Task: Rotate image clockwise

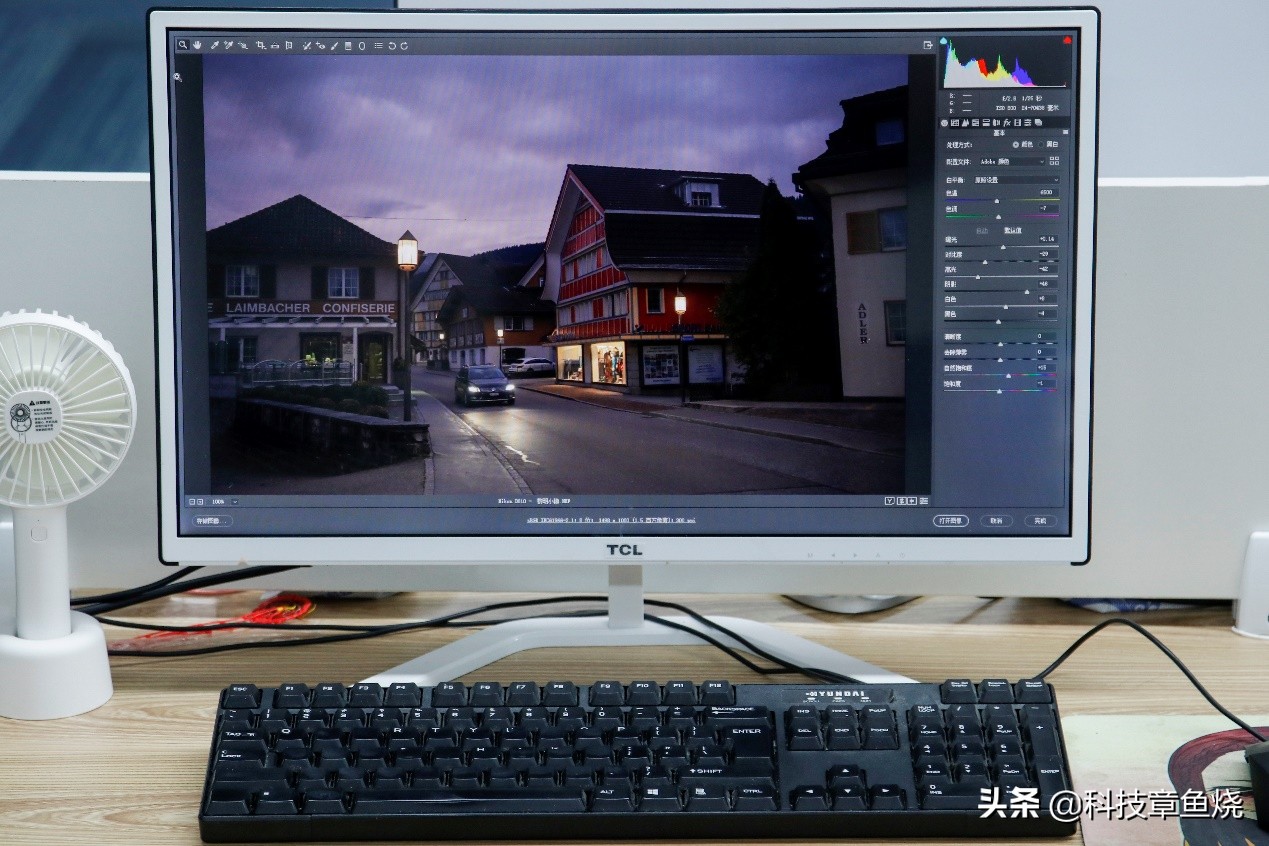Action: (405, 45)
